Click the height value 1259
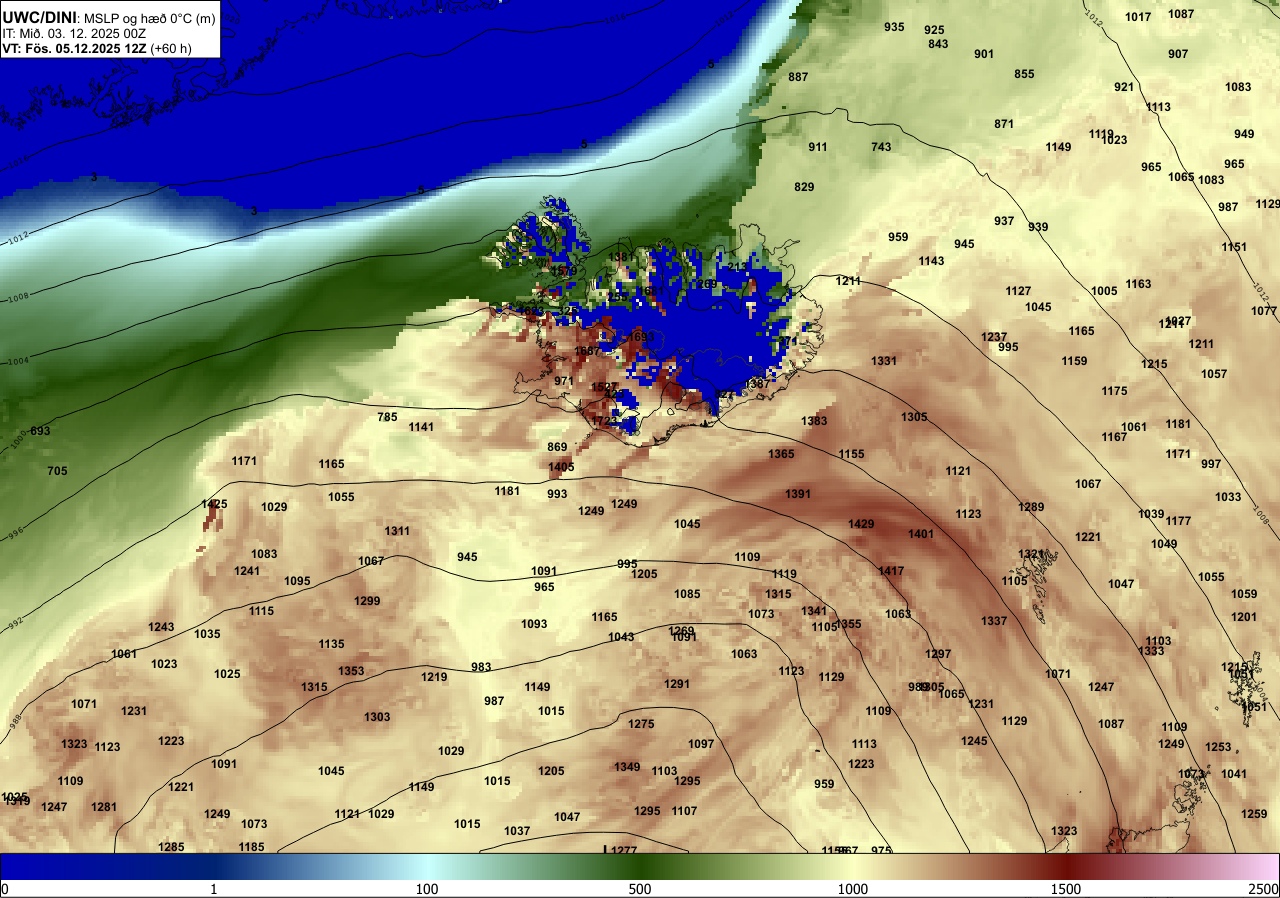The width and height of the screenshot is (1280, 898). 1254,814
